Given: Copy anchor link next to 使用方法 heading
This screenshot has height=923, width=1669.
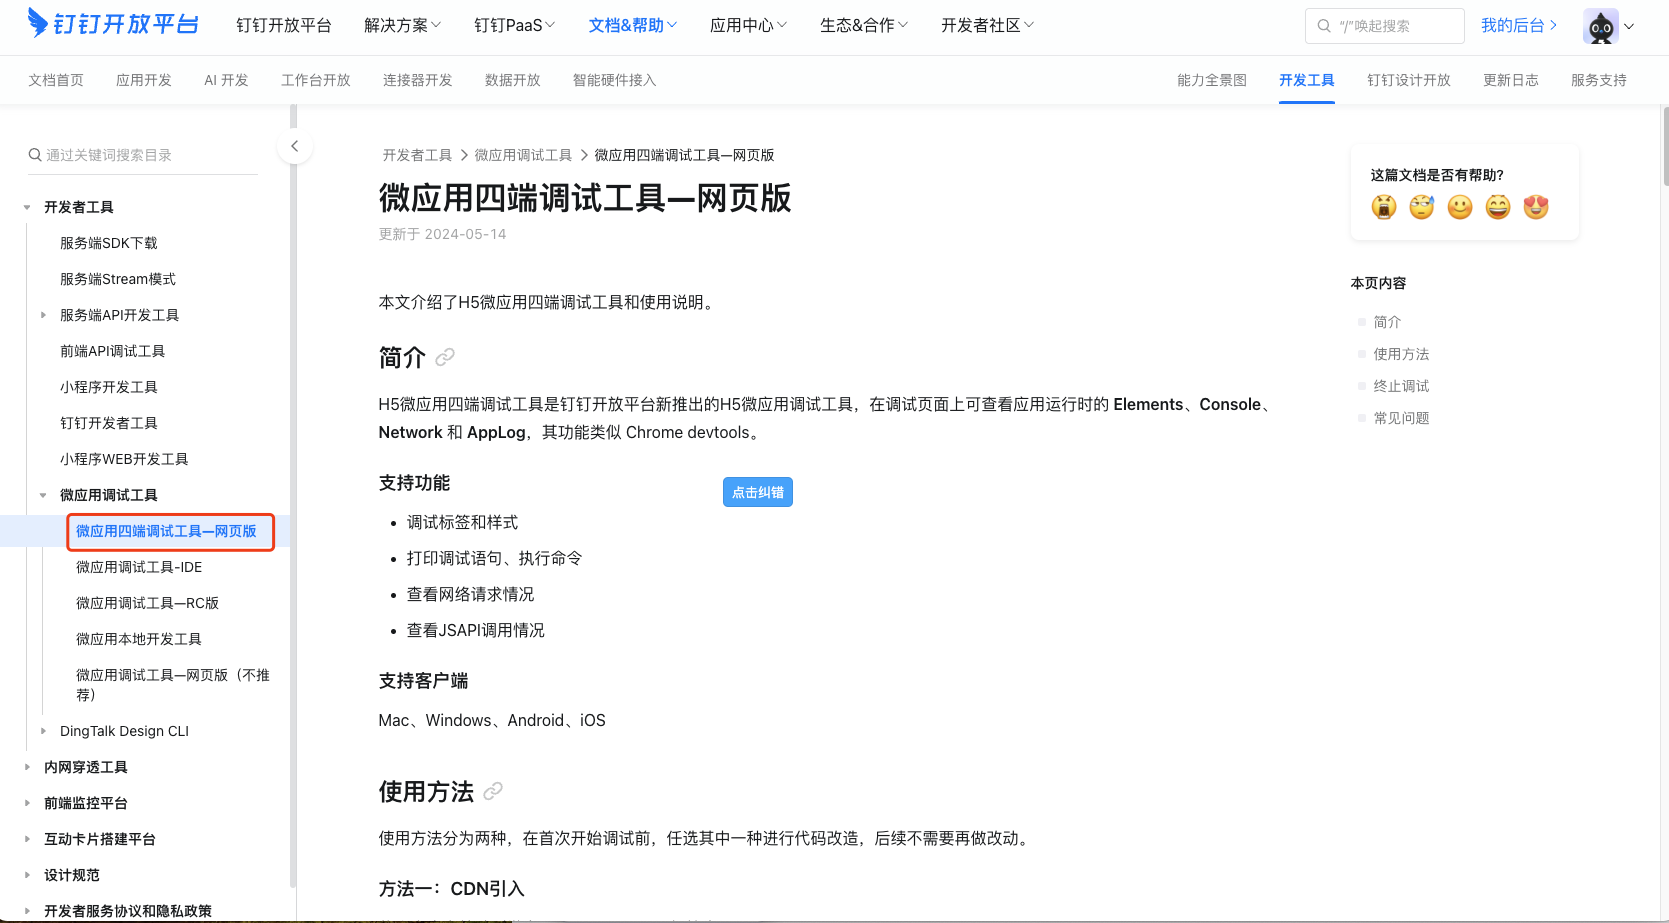Looking at the screenshot, I should tap(493, 792).
